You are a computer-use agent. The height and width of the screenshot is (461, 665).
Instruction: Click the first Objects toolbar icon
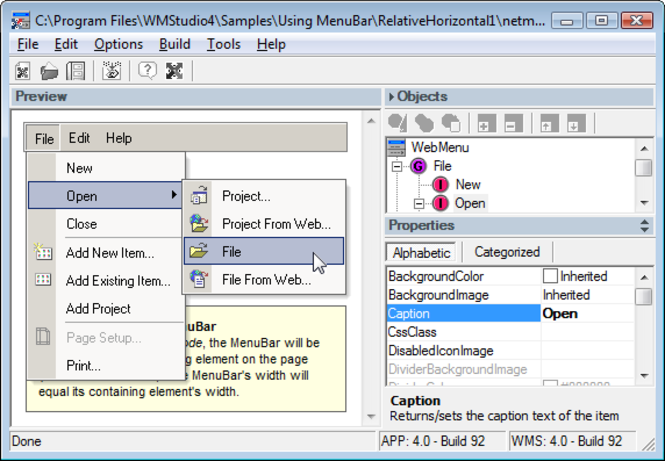[398, 123]
